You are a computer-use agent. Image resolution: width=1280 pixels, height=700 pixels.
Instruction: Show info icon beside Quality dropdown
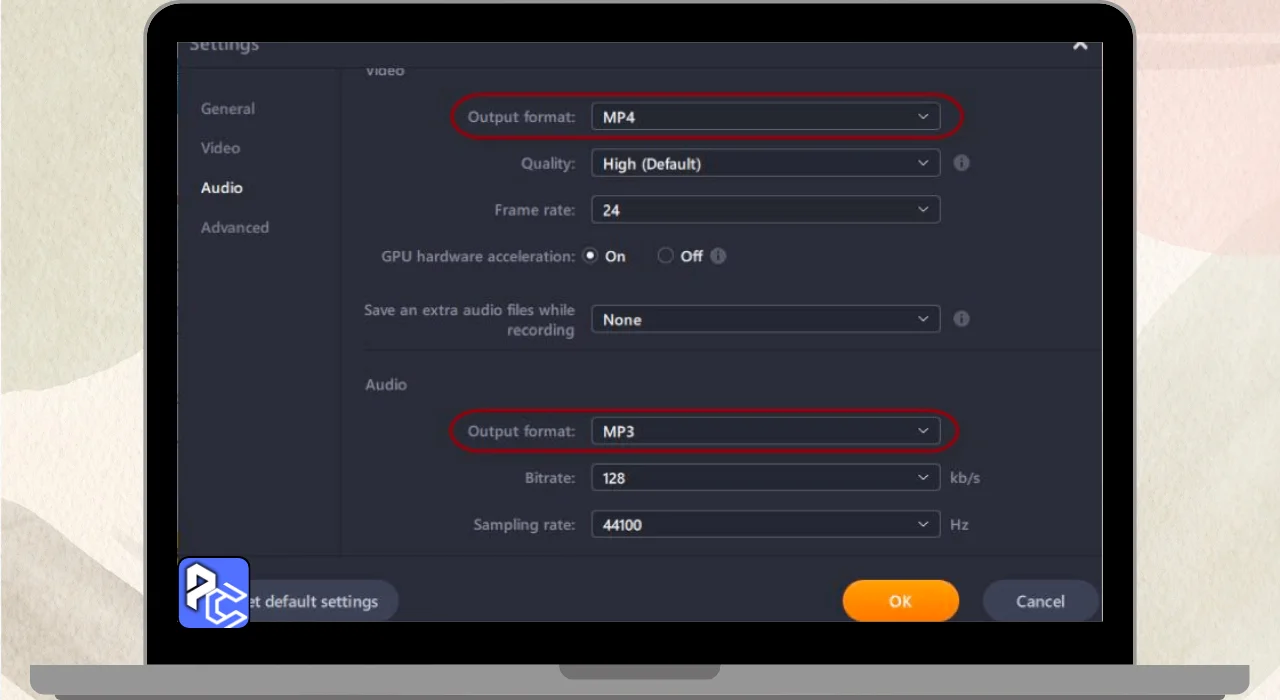961,163
